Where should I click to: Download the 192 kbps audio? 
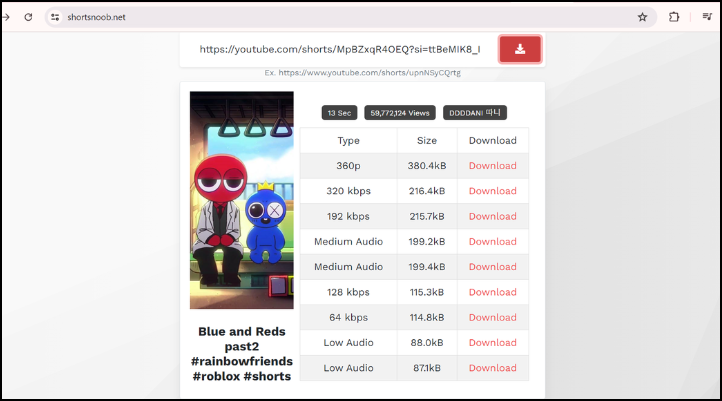[492, 216]
